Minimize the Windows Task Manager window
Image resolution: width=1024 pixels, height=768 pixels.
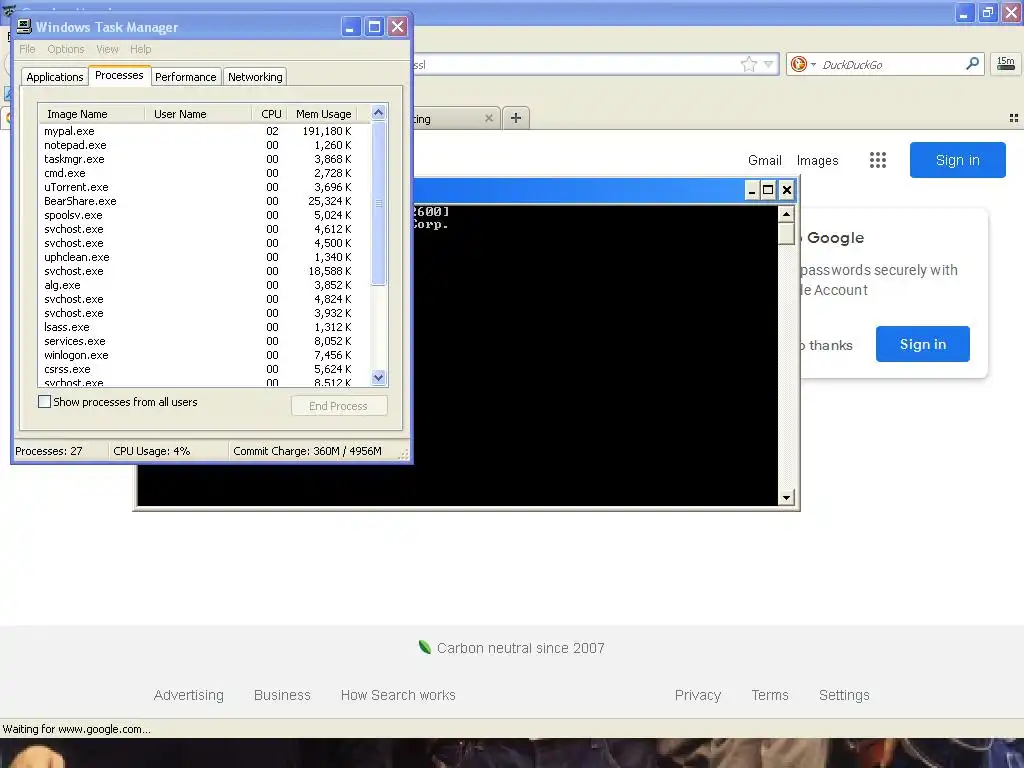click(x=351, y=27)
